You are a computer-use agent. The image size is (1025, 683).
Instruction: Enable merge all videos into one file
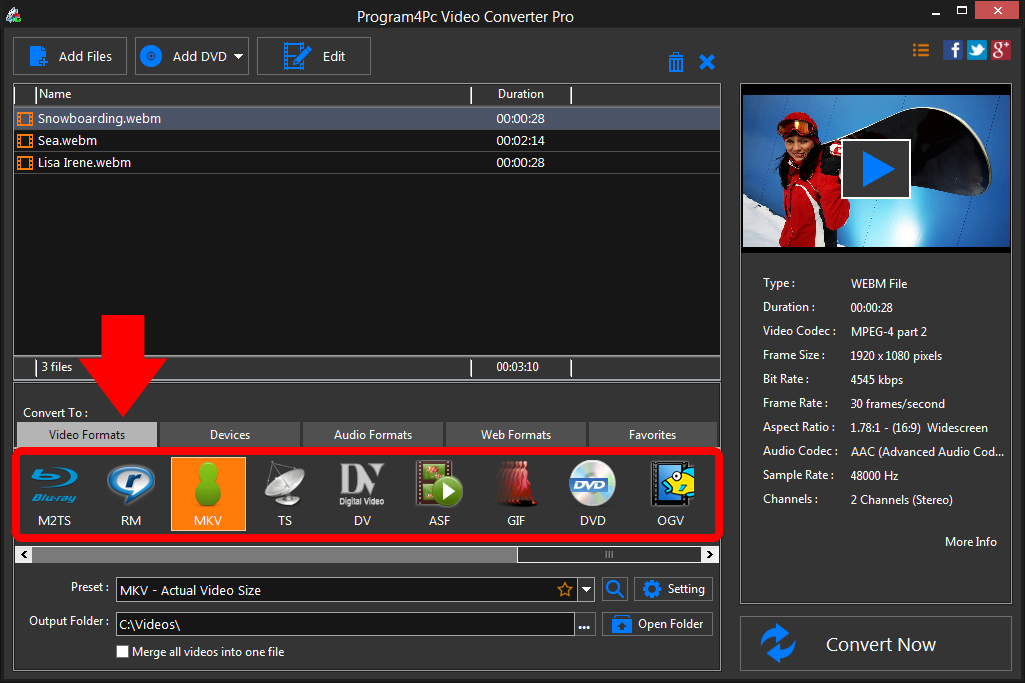(122, 651)
